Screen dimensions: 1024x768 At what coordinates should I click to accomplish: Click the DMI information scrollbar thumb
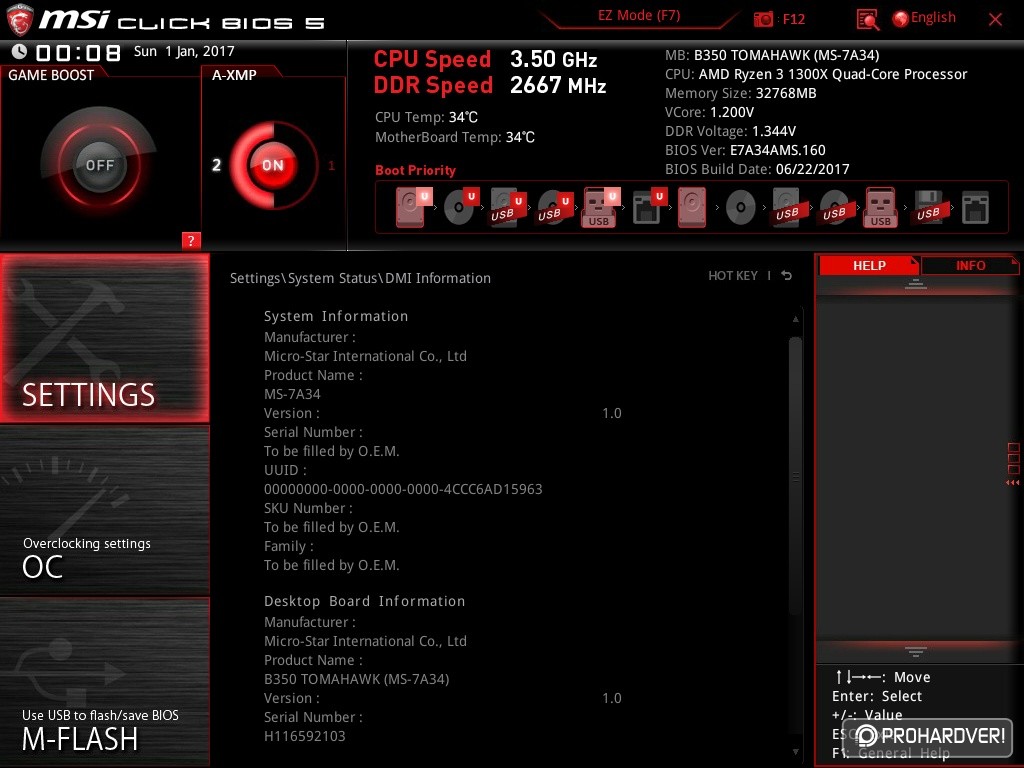[795, 475]
